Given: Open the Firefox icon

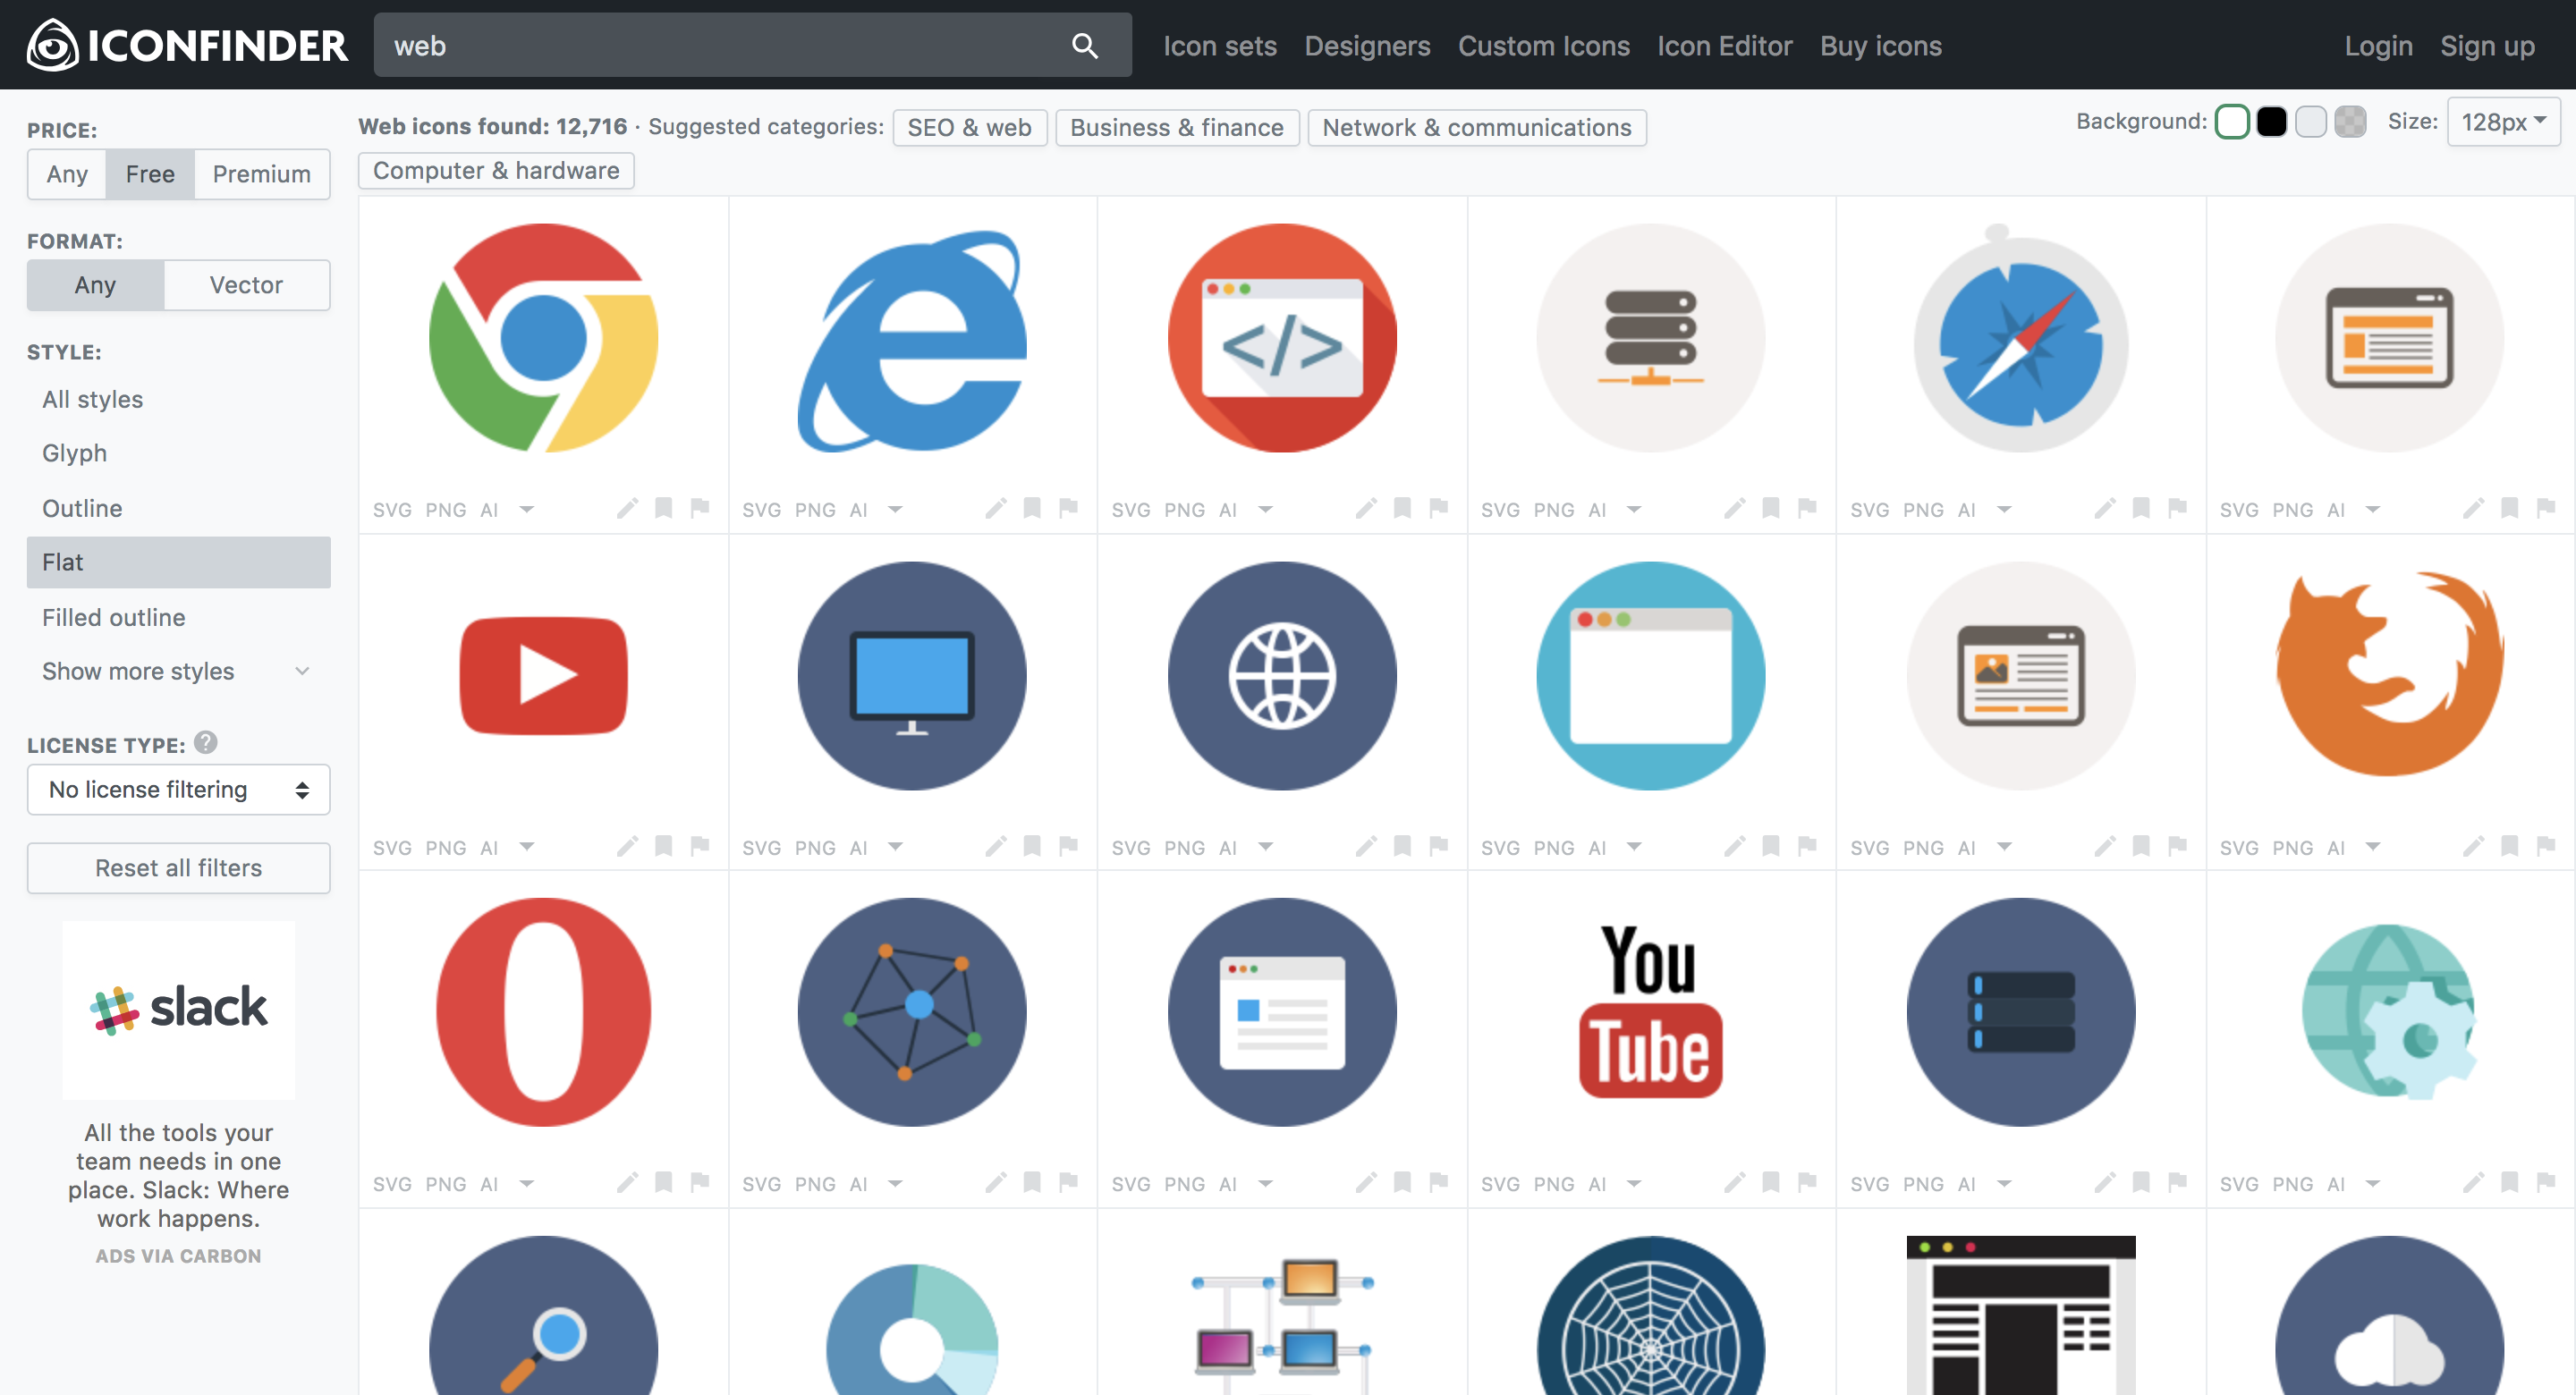Looking at the screenshot, I should coord(2390,675).
